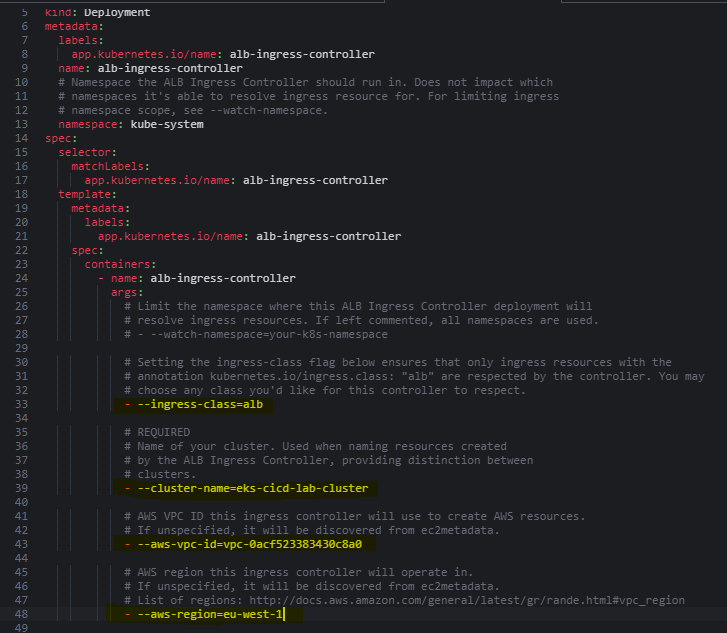This screenshot has width=727, height=633.
Task: Click 'args:' key on line 25
Action: [x=127, y=292]
